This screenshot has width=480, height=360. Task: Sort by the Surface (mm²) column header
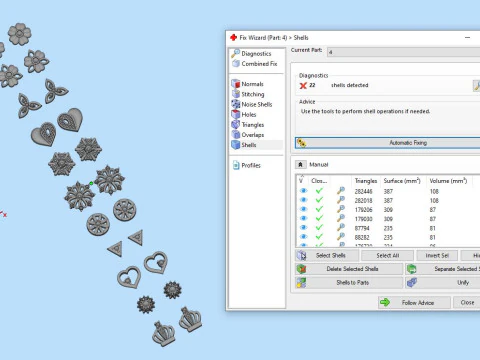402,181
